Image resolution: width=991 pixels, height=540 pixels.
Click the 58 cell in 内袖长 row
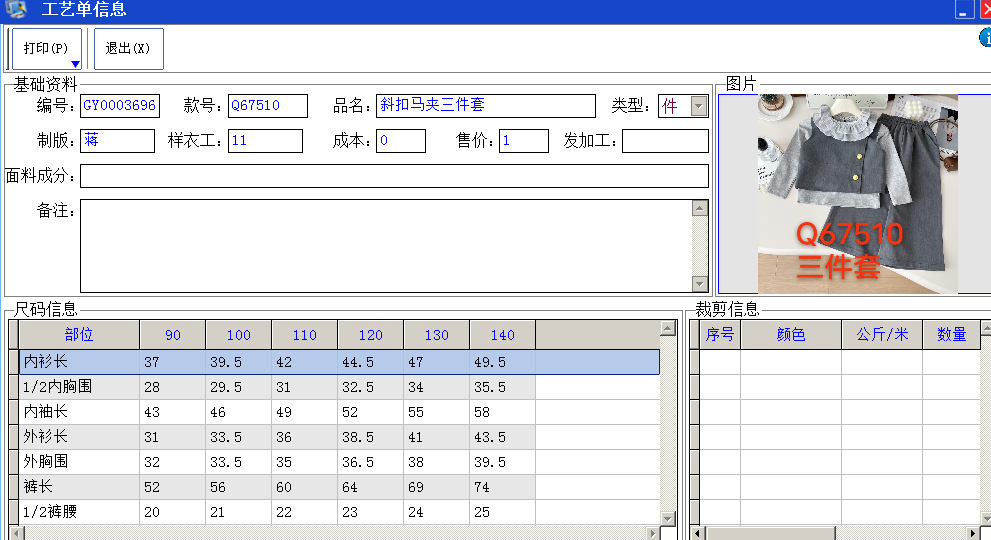[x=502, y=412]
